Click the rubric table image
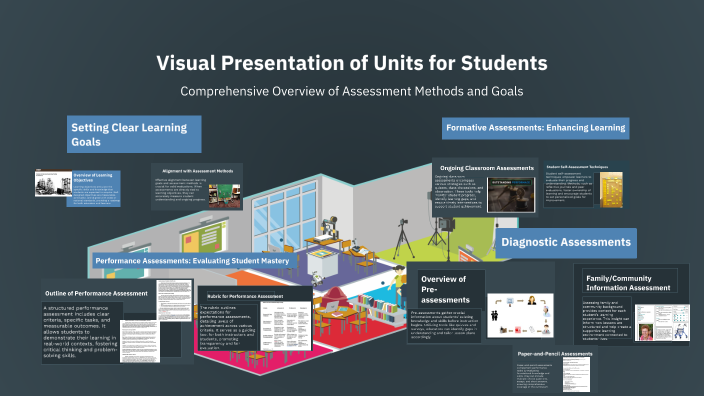The width and height of the screenshot is (704, 396). (x=286, y=326)
